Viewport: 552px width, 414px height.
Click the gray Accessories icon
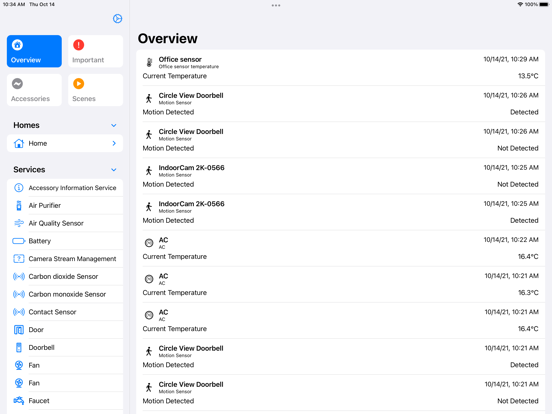point(17,83)
